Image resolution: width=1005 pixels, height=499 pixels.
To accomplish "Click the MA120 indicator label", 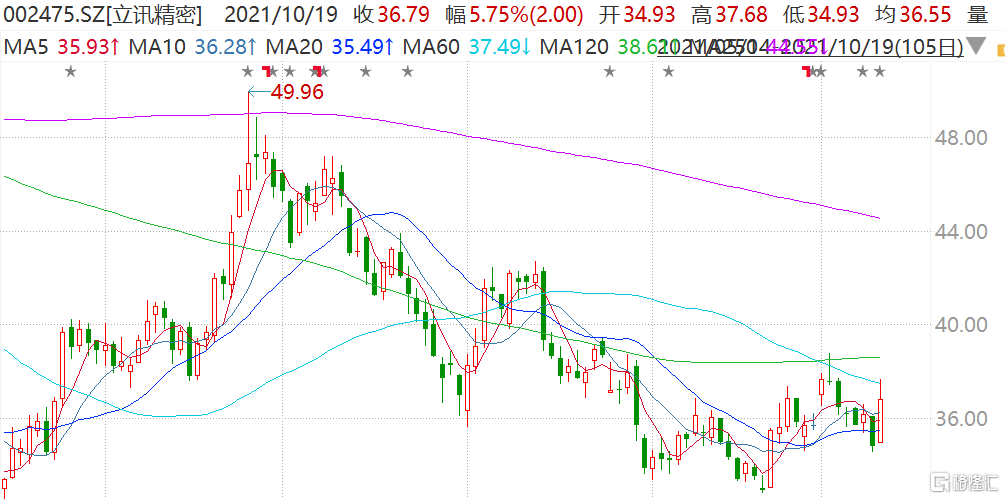I will pos(574,47).
